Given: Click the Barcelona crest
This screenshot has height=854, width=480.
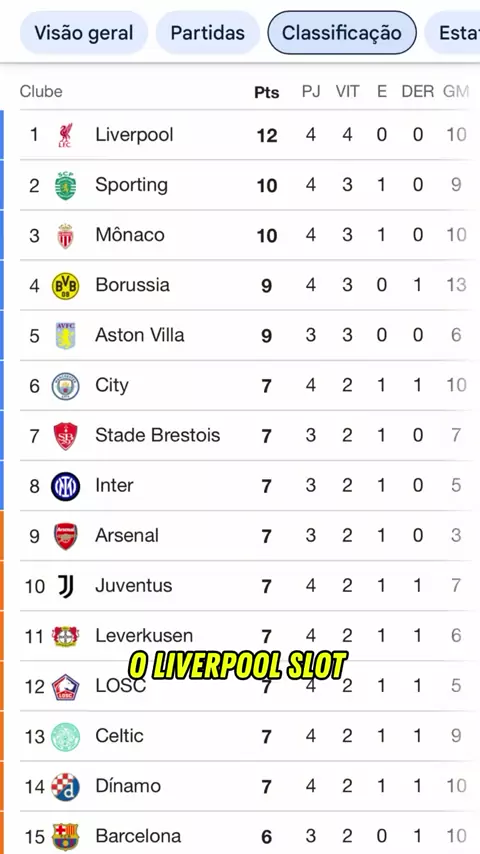Looking at the screenshot, I should coord(65,837).
